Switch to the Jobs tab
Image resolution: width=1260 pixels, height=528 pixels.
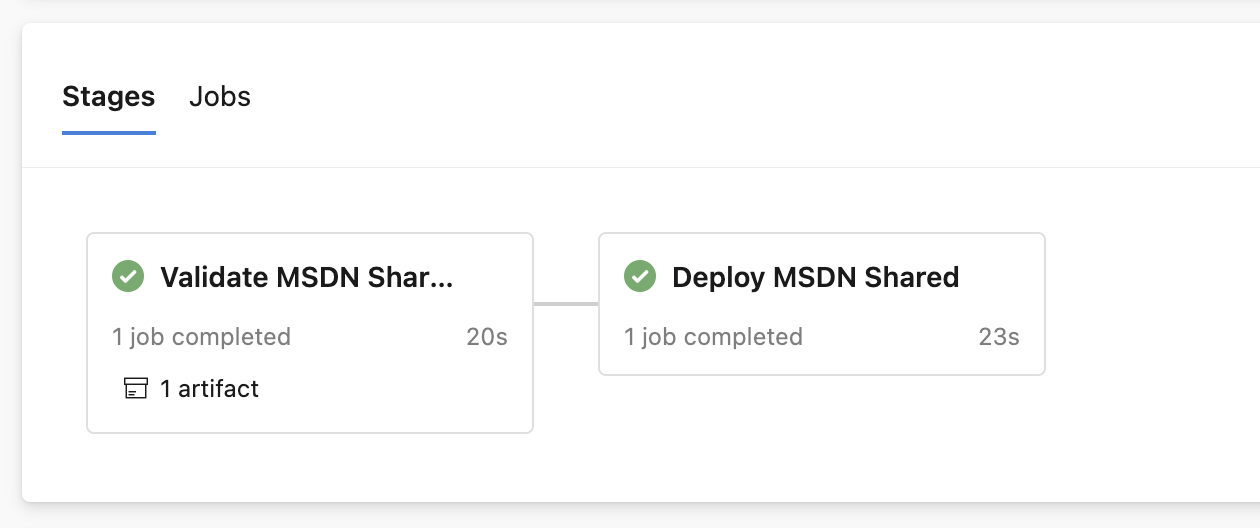220,97
